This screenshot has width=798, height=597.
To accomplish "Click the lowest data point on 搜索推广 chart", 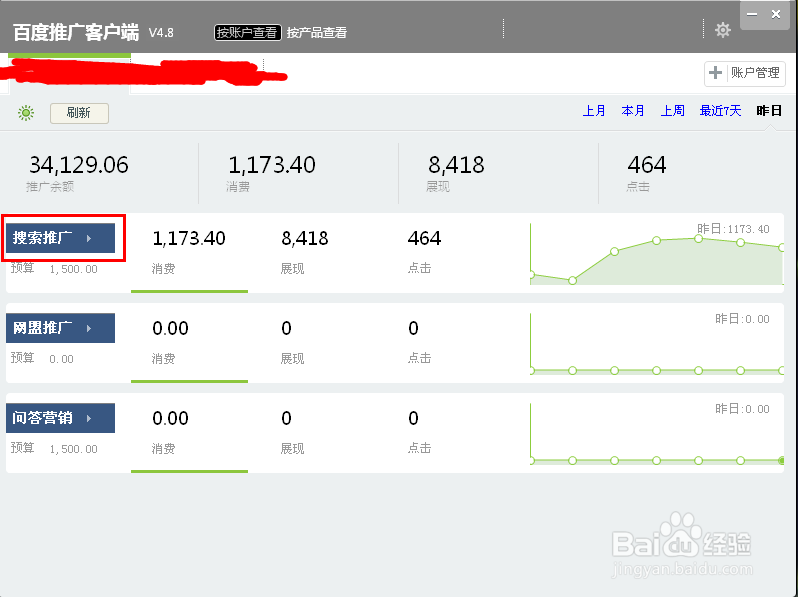I will [x=573, y=280].
